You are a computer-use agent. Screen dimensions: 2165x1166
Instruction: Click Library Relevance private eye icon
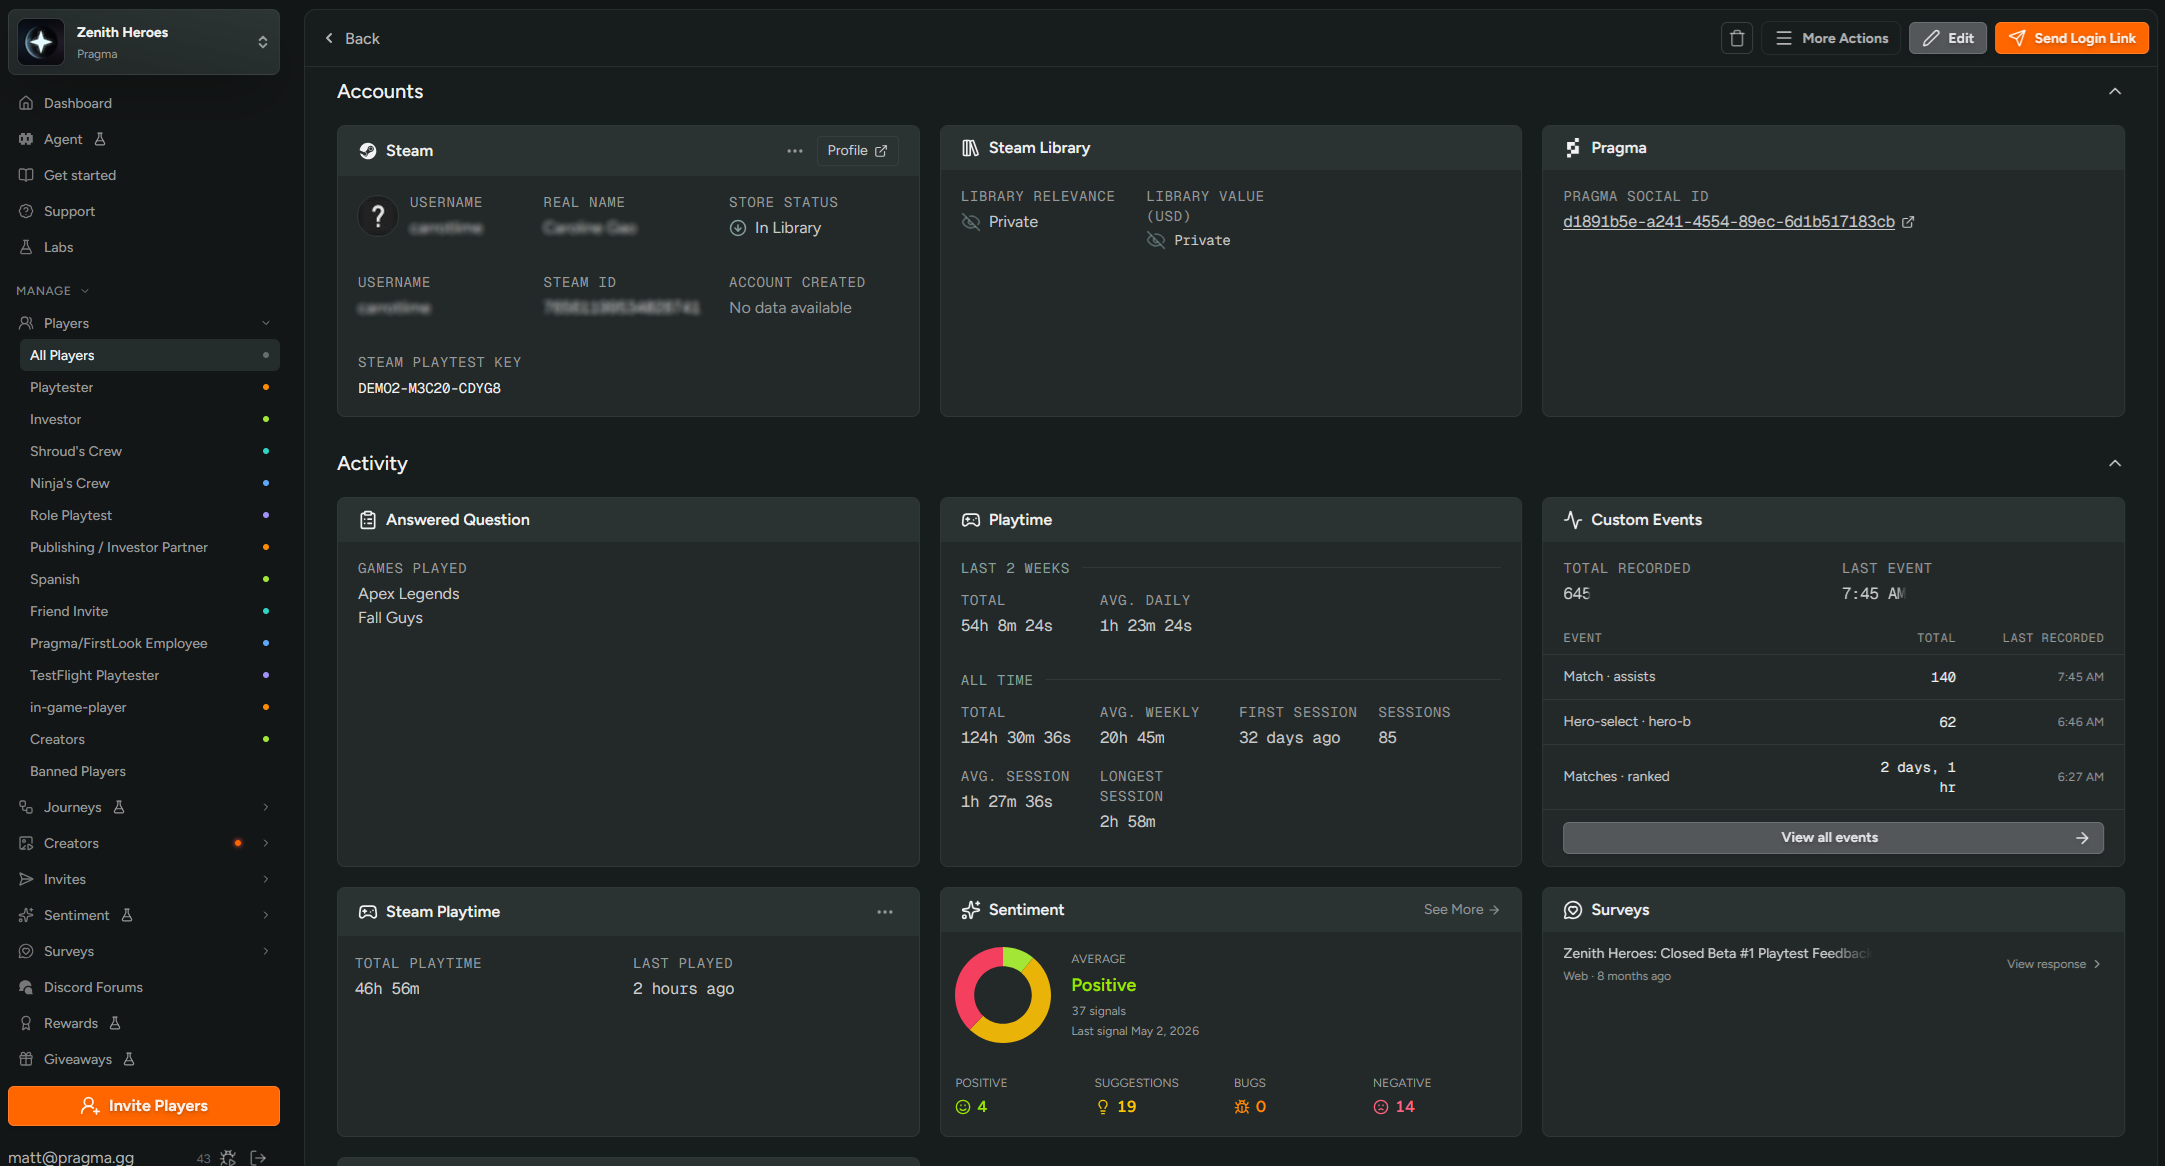pos(970,222)
